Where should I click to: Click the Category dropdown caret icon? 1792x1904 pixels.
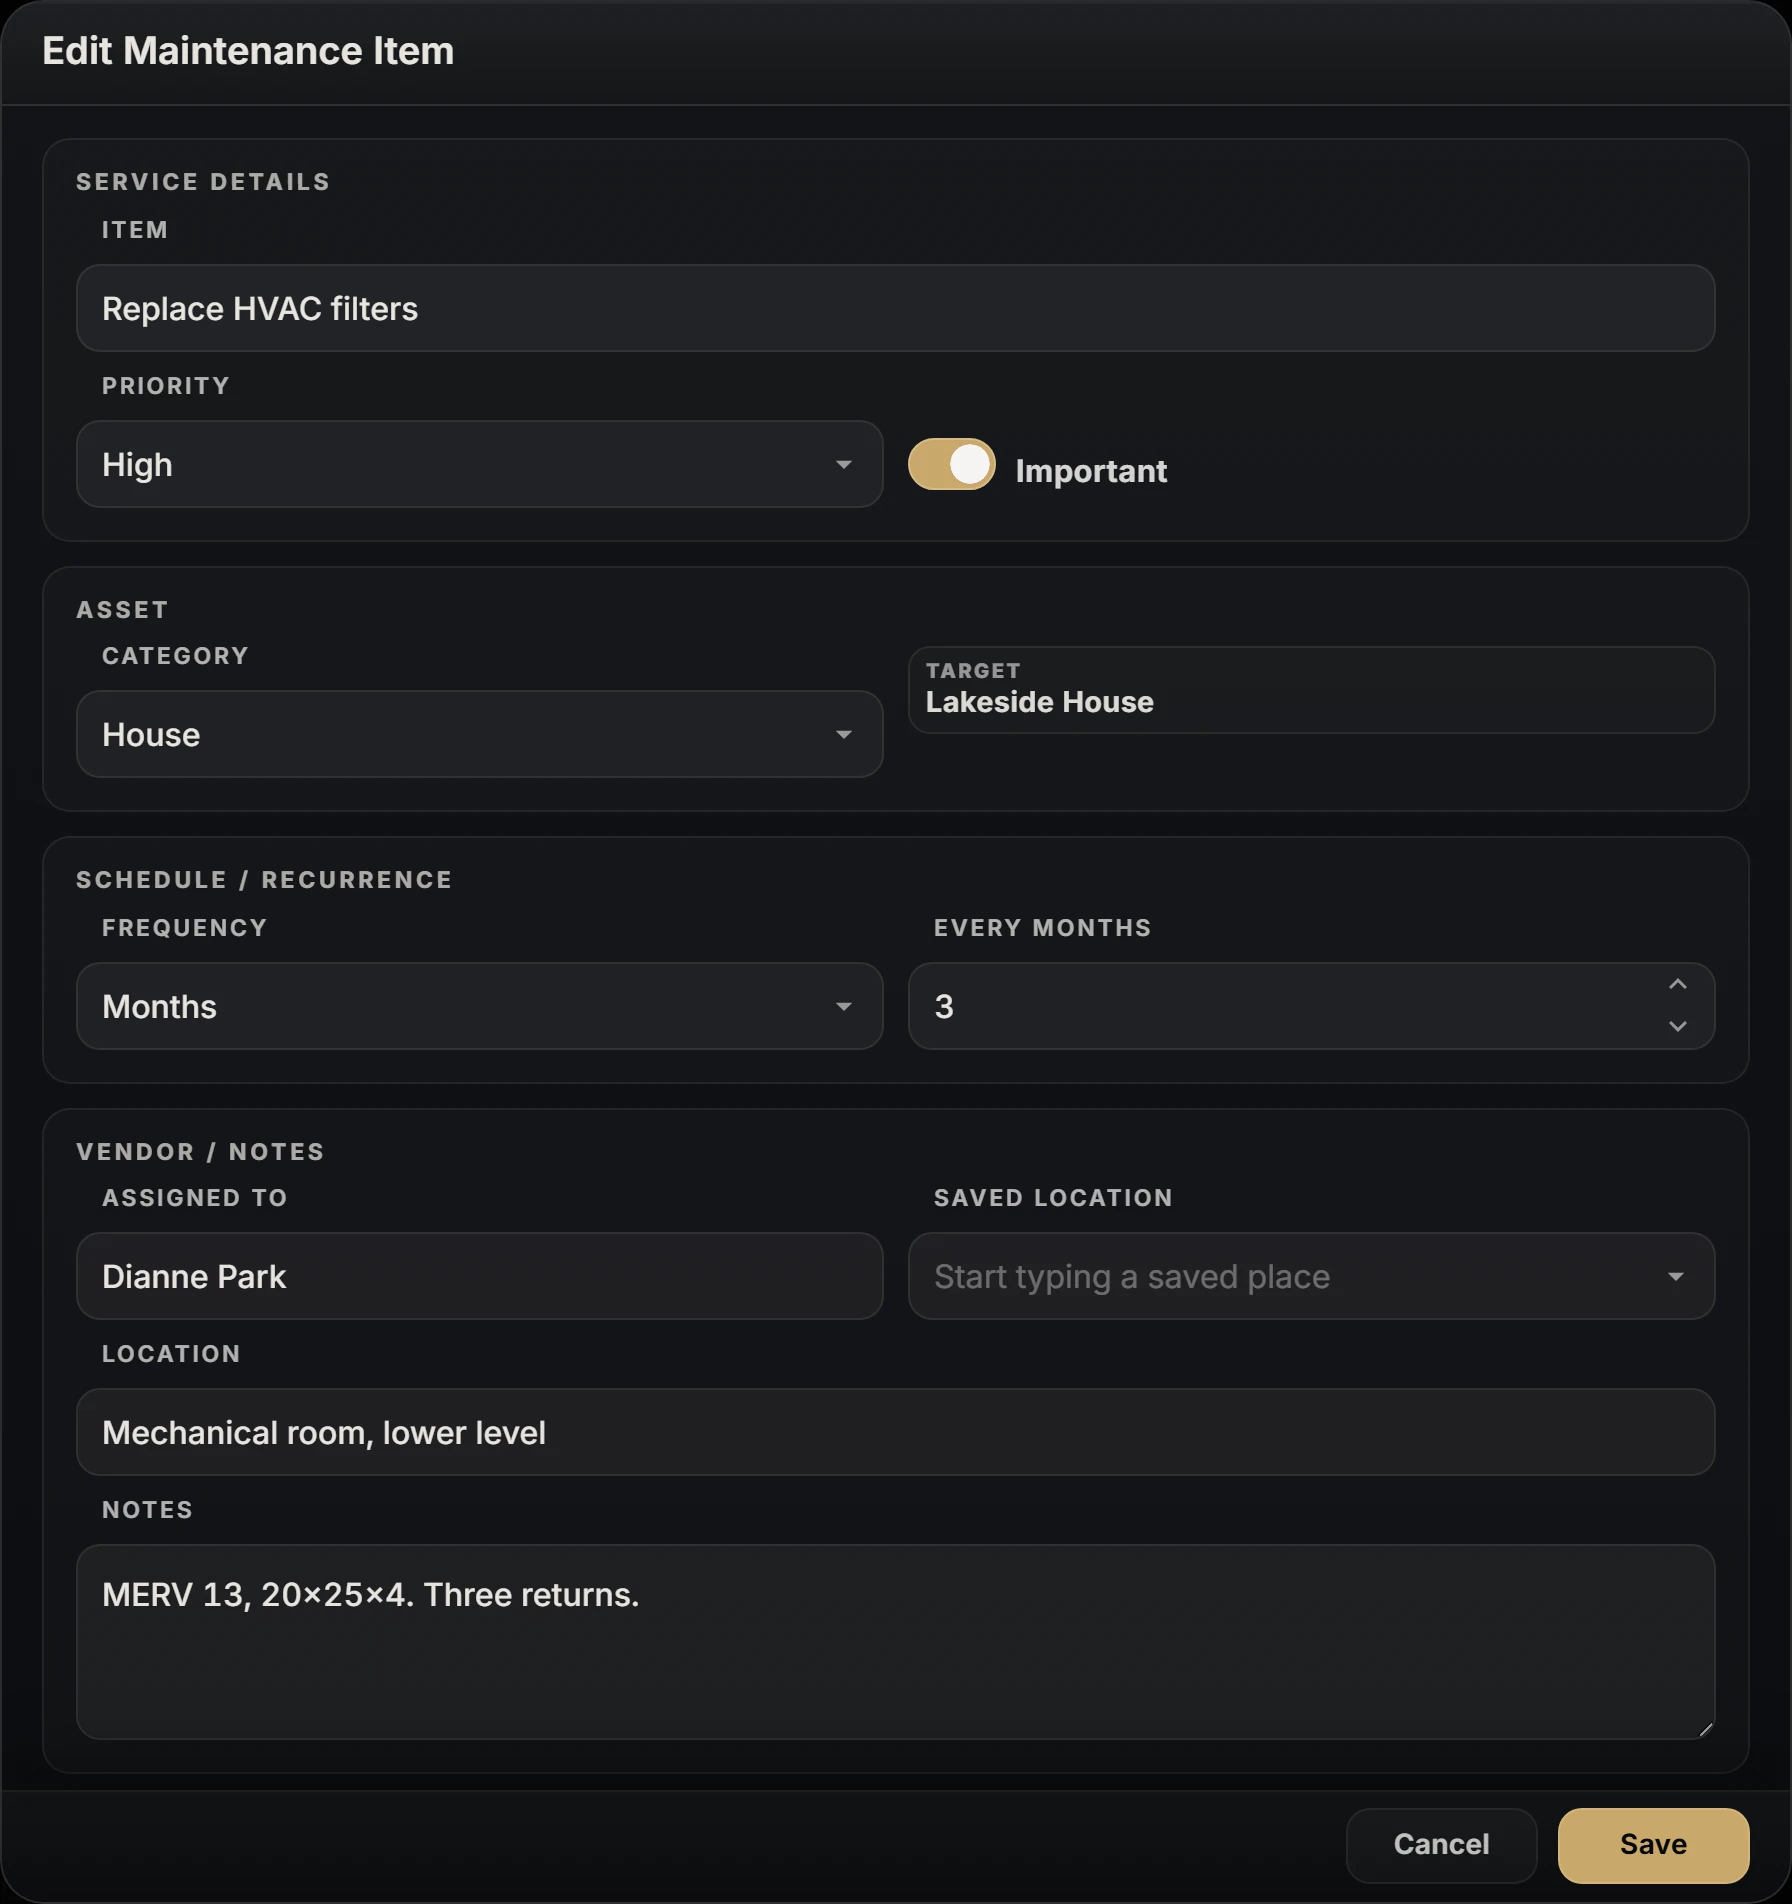point(843,735)
